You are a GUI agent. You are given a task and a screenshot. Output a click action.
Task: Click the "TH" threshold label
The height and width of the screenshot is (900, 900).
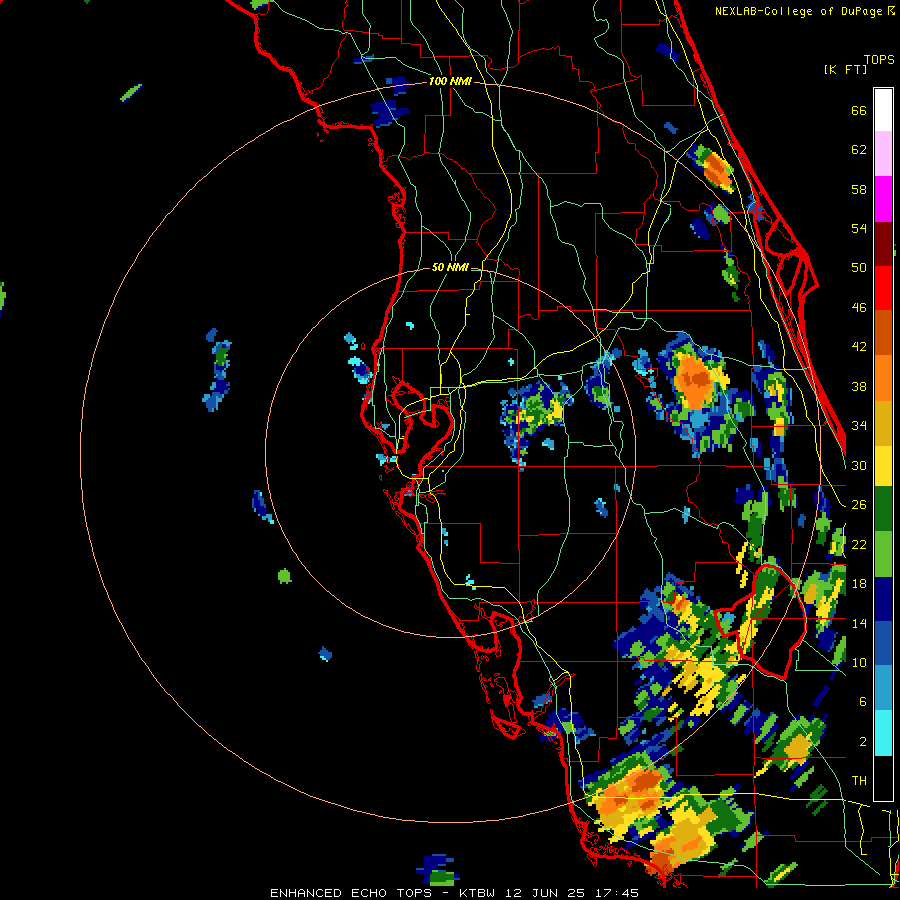pyautogui.click(x=859, y=781)
